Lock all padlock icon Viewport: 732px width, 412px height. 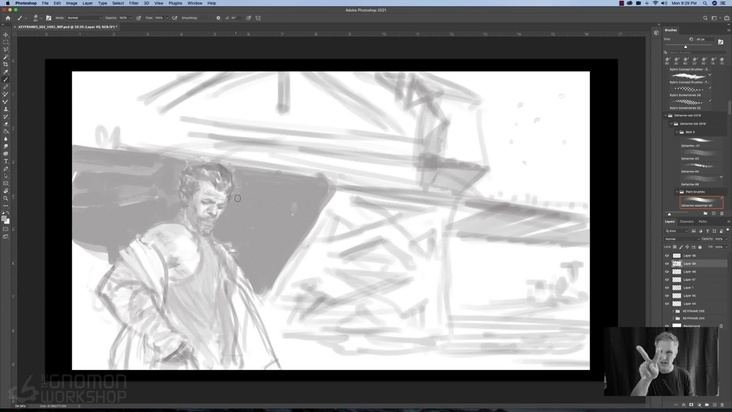(x=699, y=247)
